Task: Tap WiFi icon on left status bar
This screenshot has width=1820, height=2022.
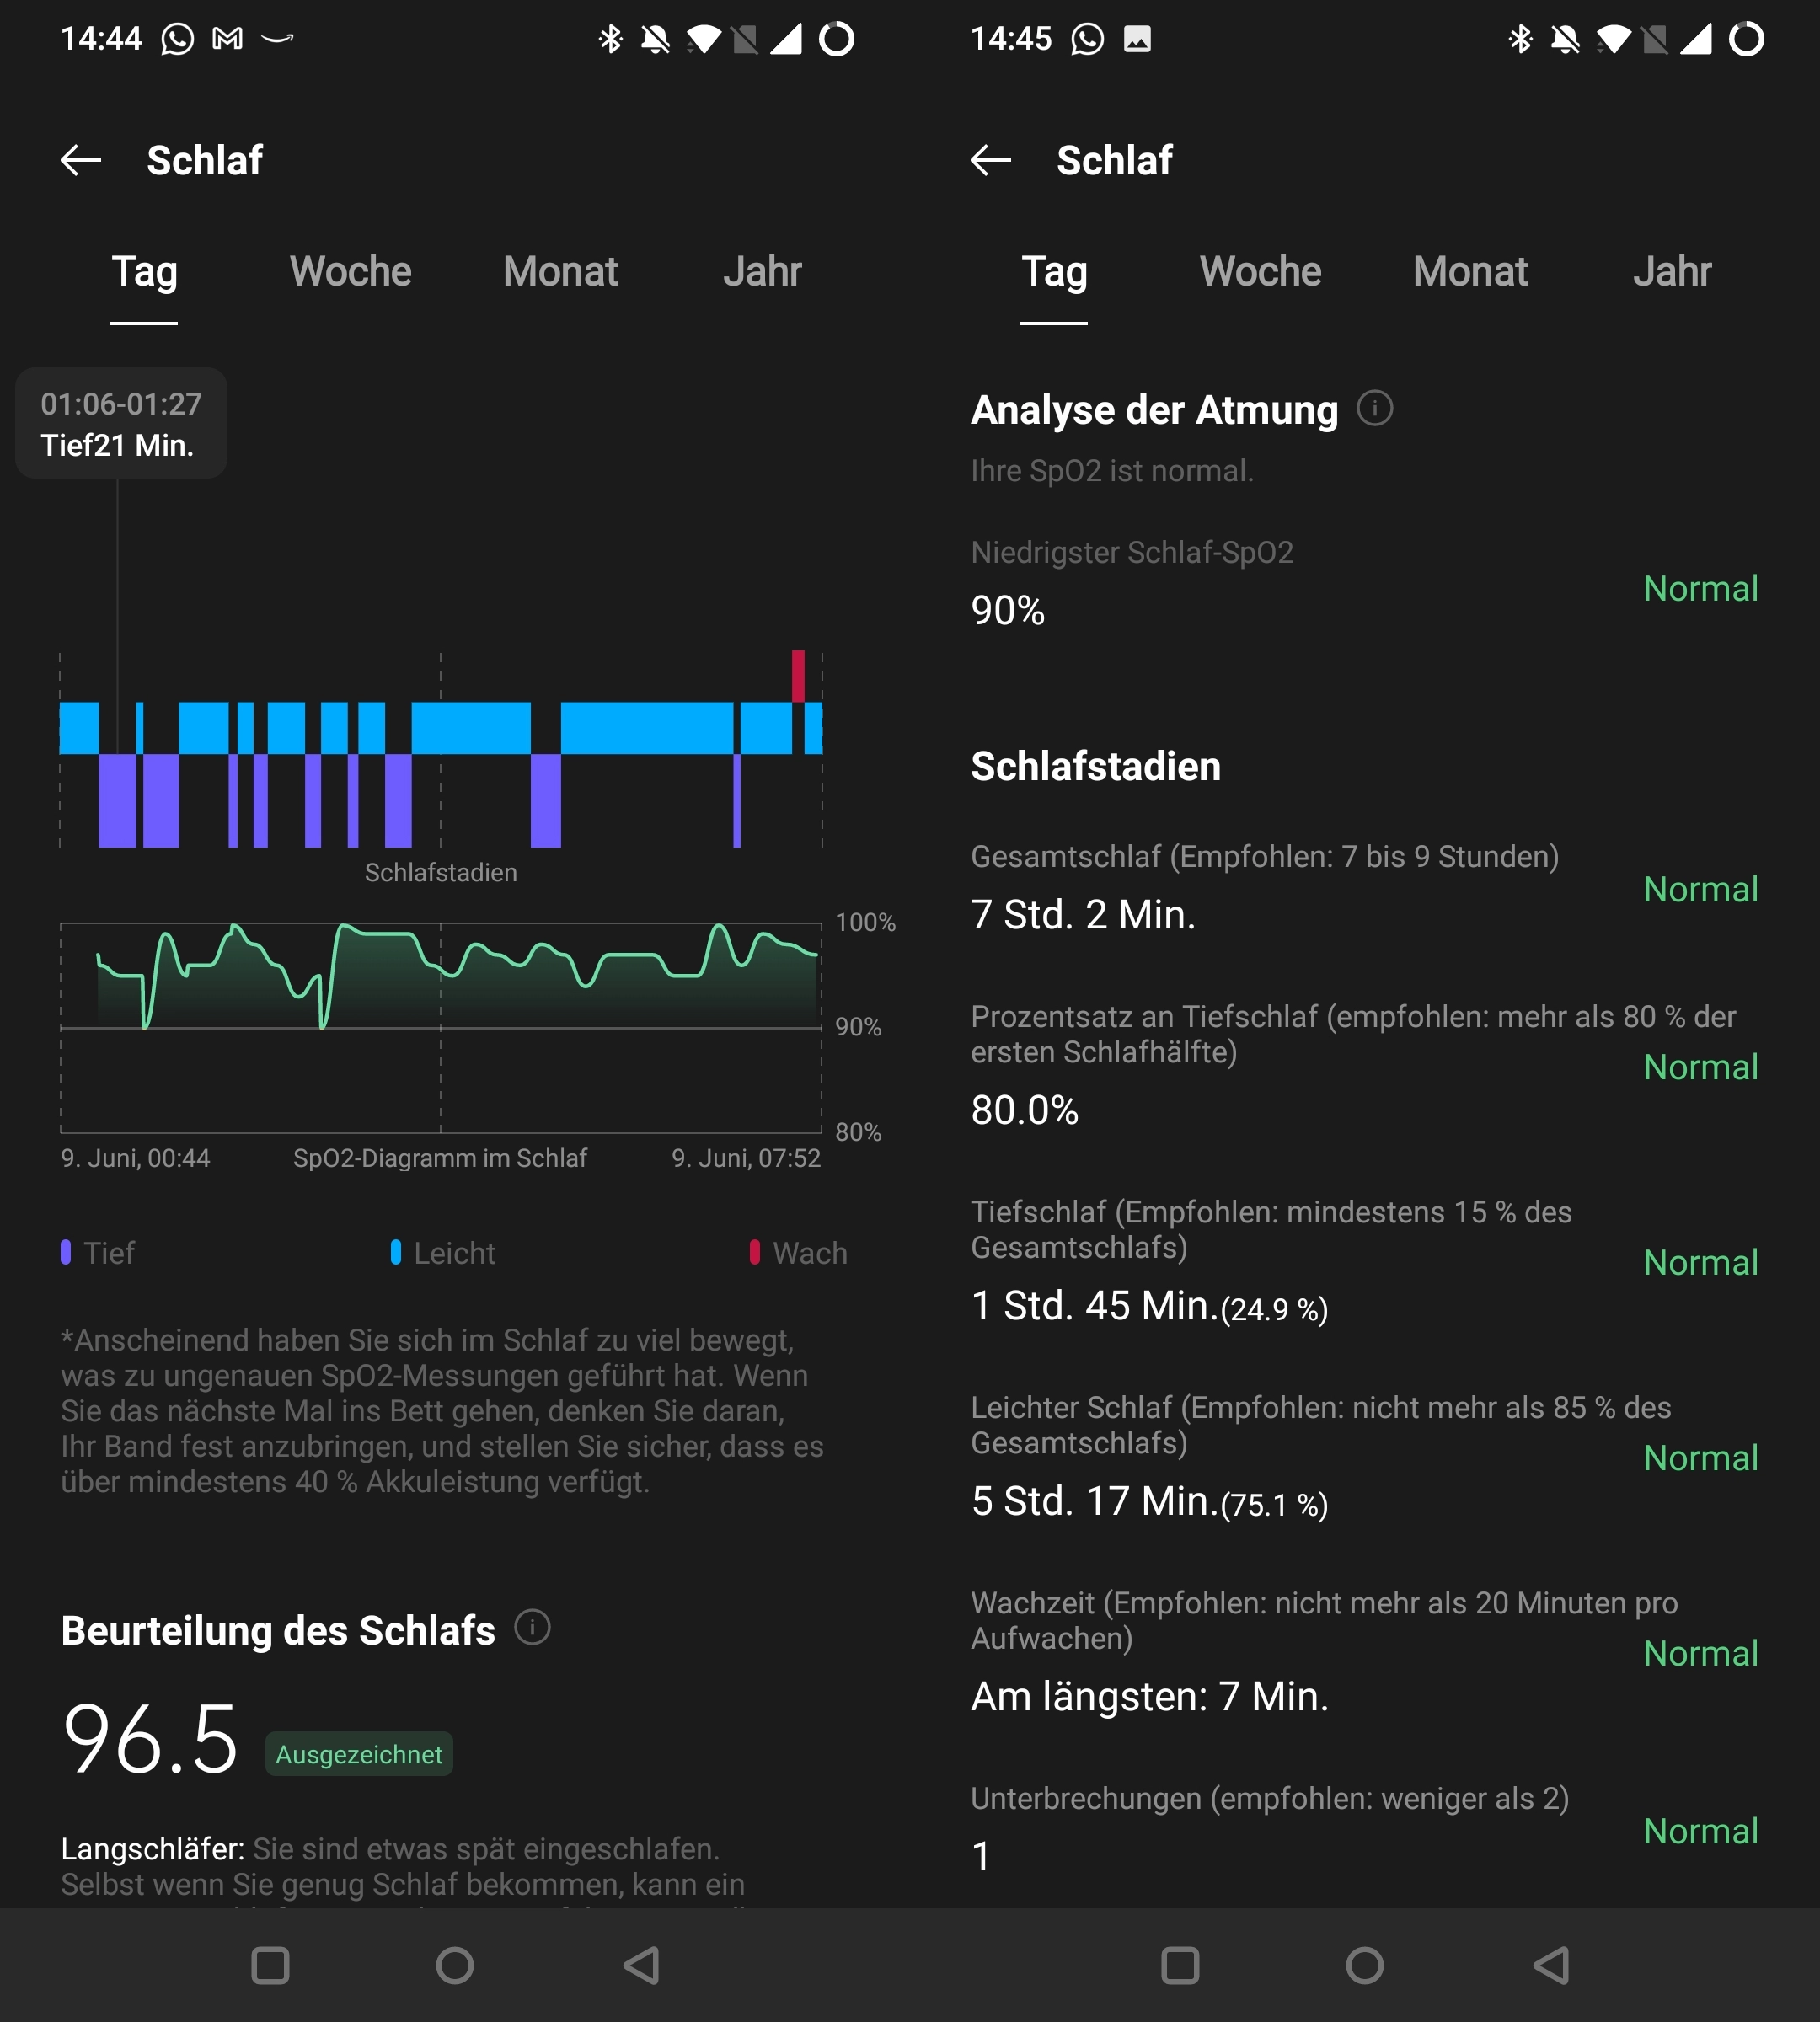Action: click(704, 39)
